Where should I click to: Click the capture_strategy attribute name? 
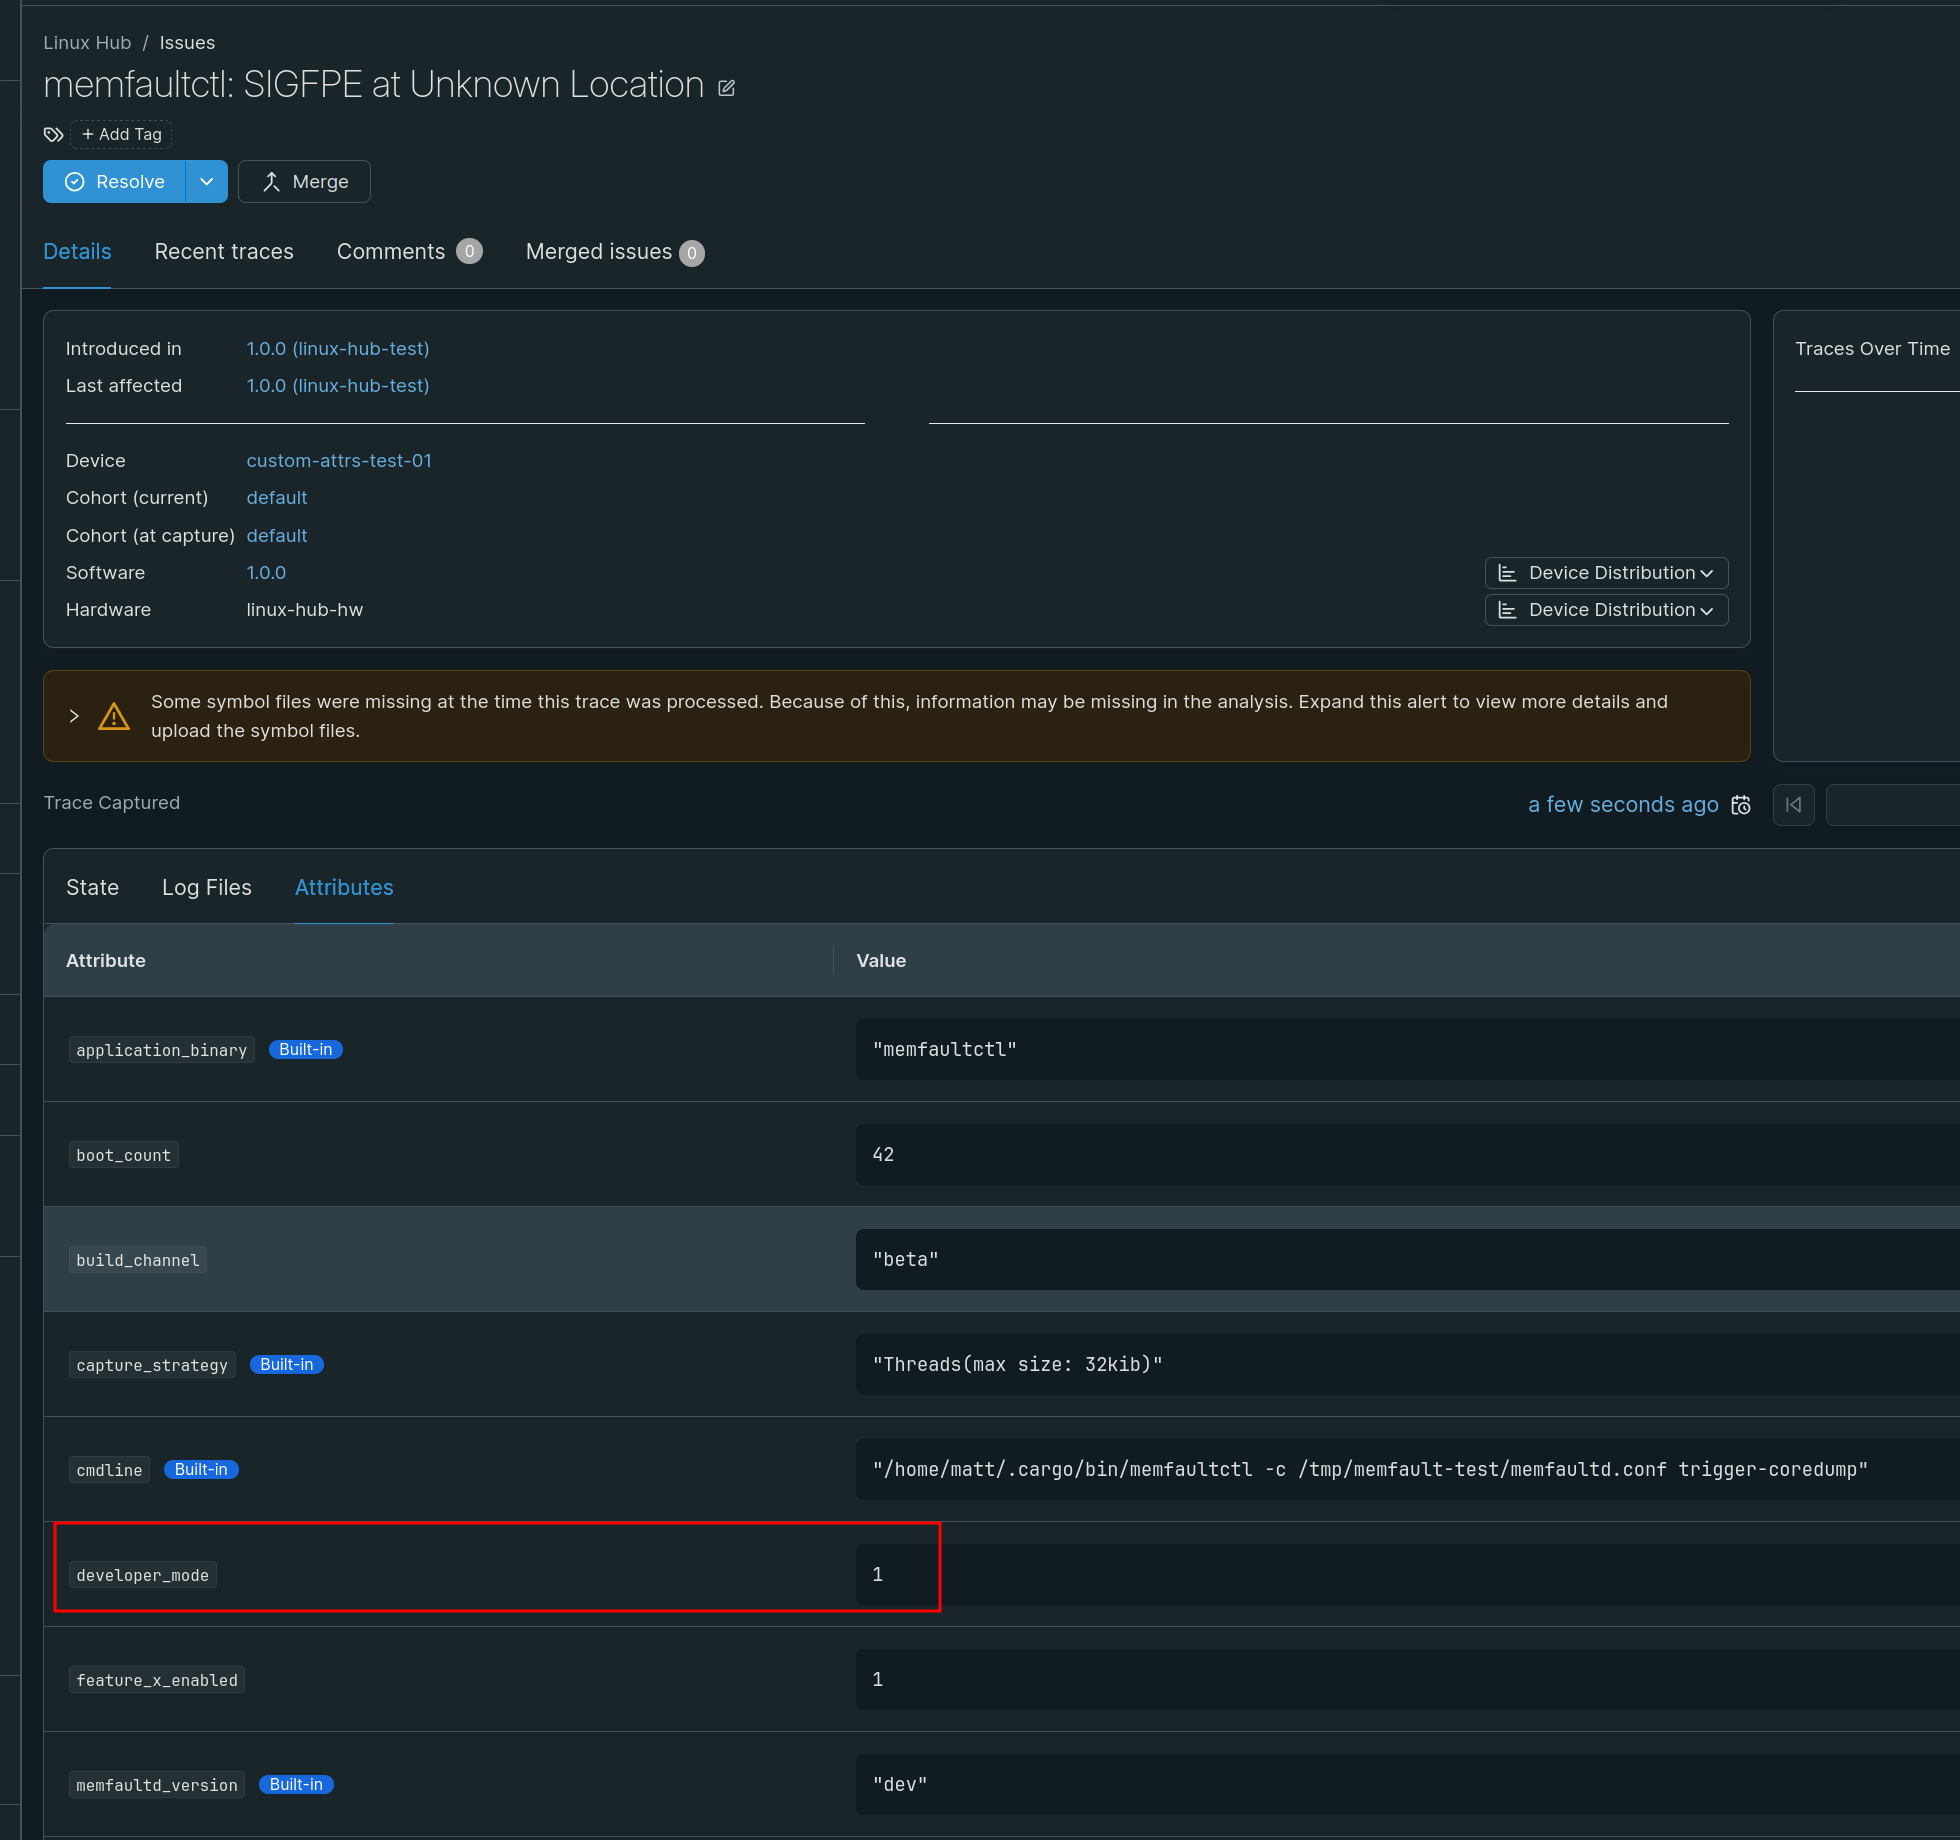click(x=152, y=1365)
